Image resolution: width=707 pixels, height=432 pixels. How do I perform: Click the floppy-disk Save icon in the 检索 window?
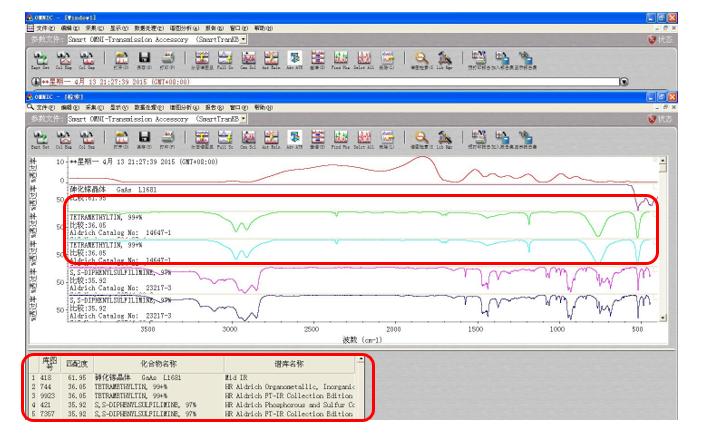click(144, 139)
